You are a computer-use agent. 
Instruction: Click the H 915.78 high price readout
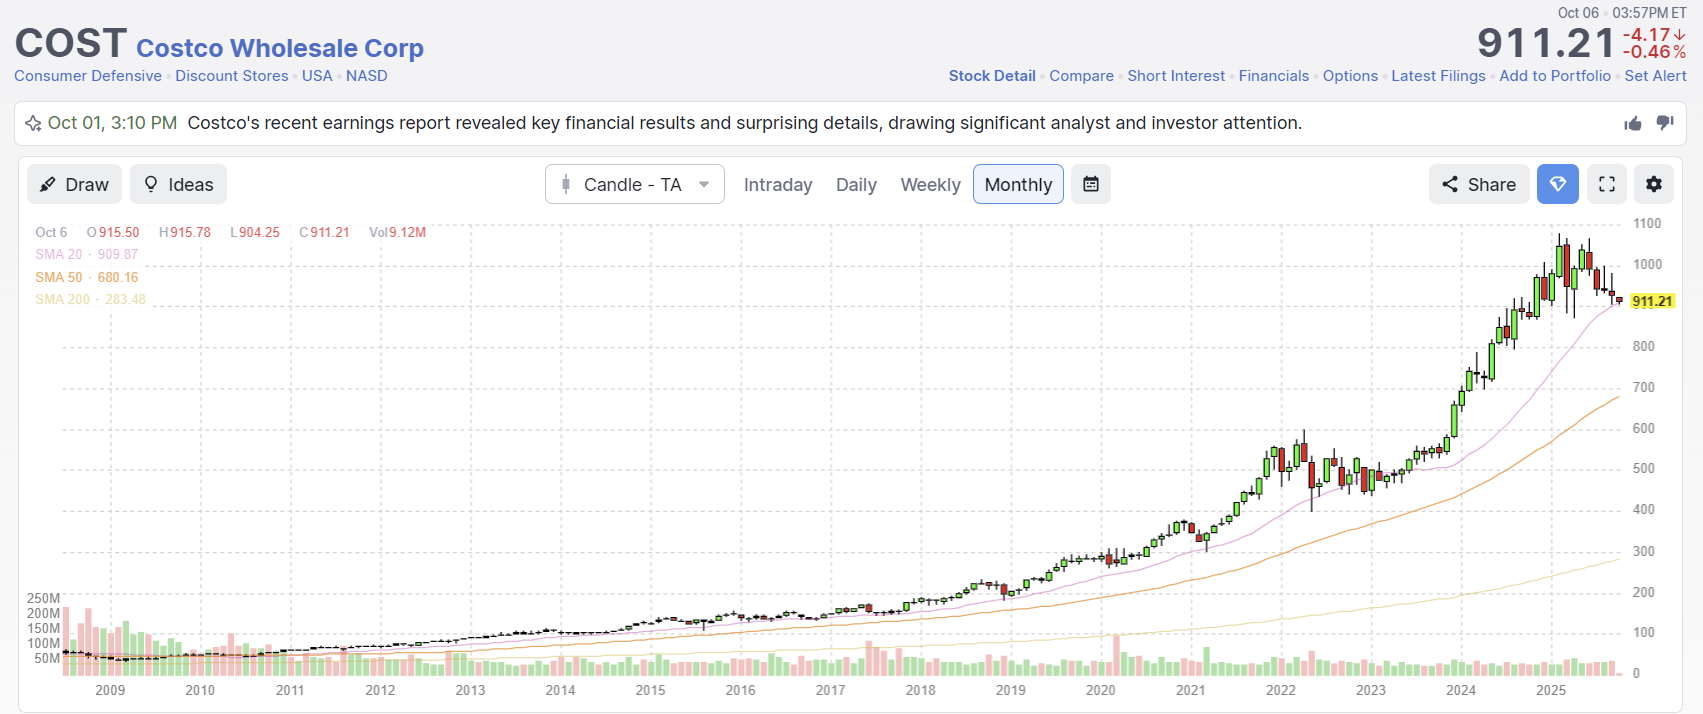[185, 232]
